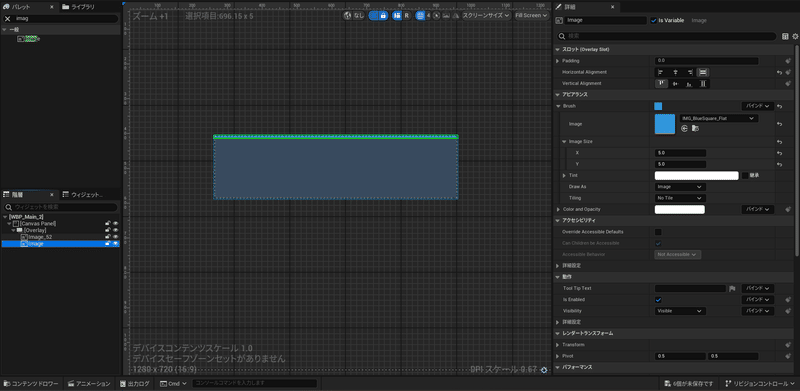Click the Color and Opacity white swatch

pos(680,209)
